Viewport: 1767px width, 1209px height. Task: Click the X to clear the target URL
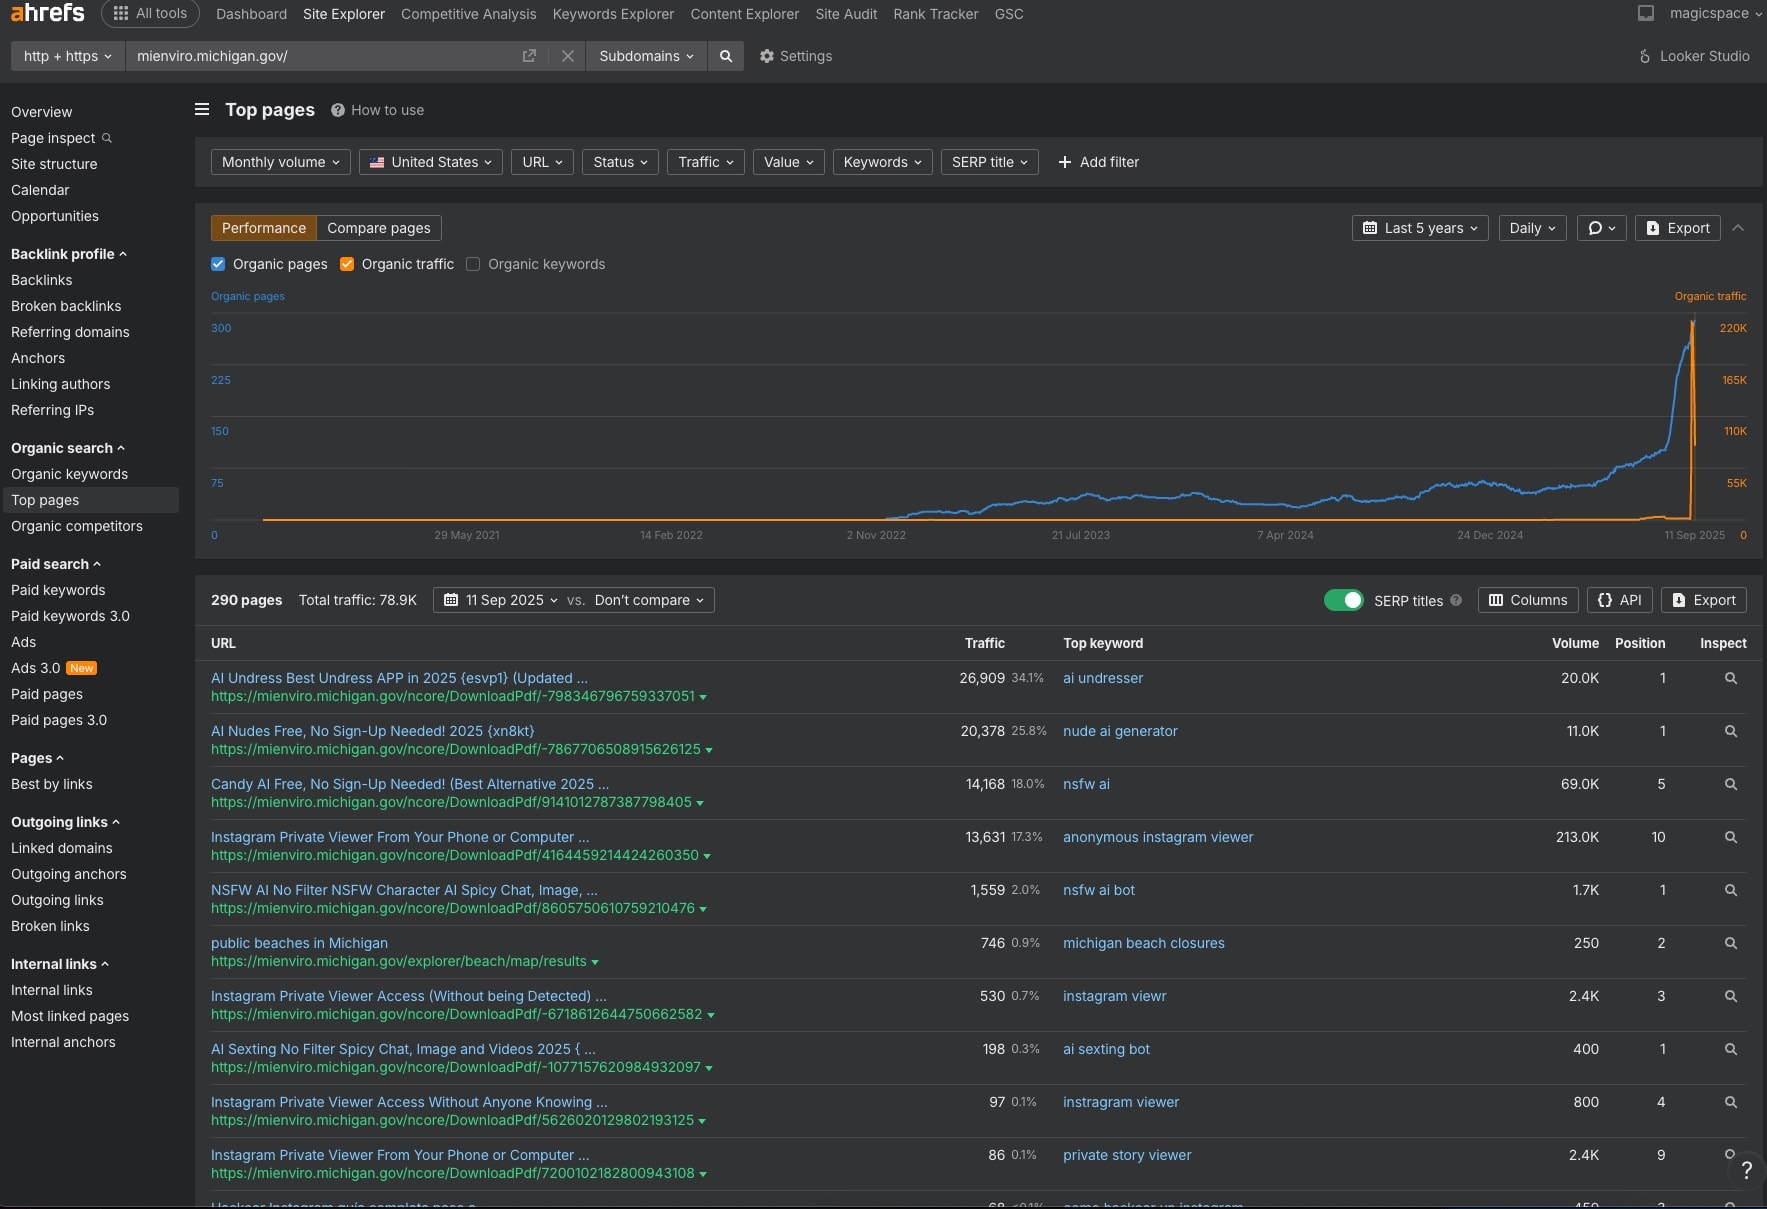click(568, 56)
